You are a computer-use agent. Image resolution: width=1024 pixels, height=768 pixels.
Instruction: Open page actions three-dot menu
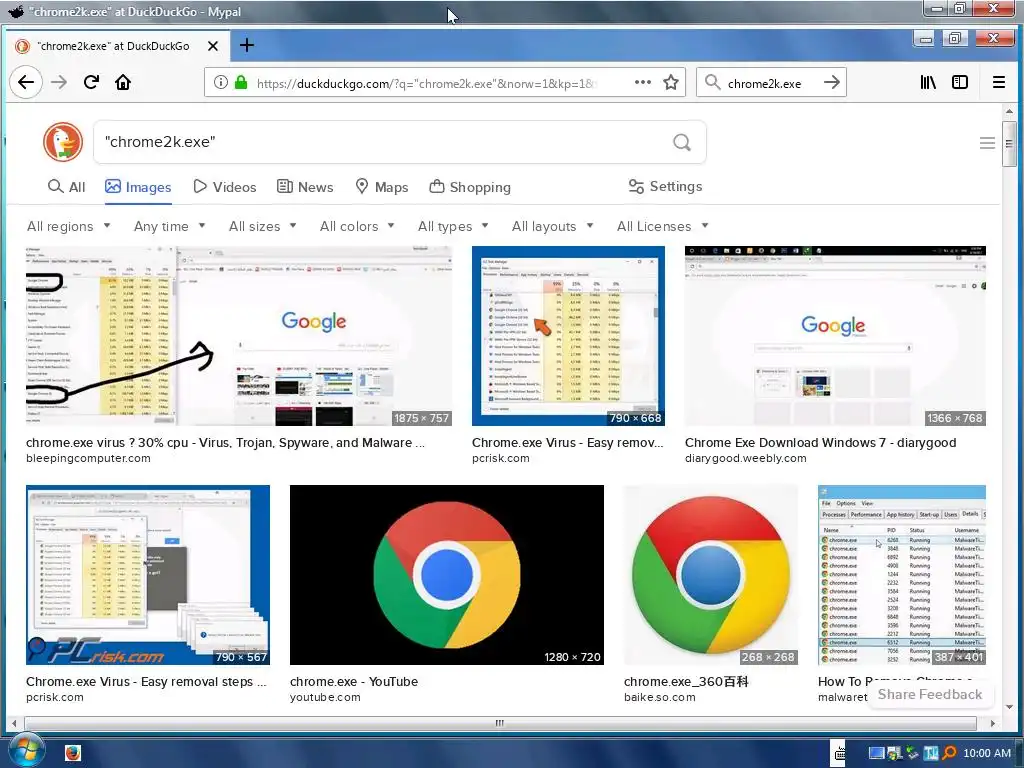point(643,82)
